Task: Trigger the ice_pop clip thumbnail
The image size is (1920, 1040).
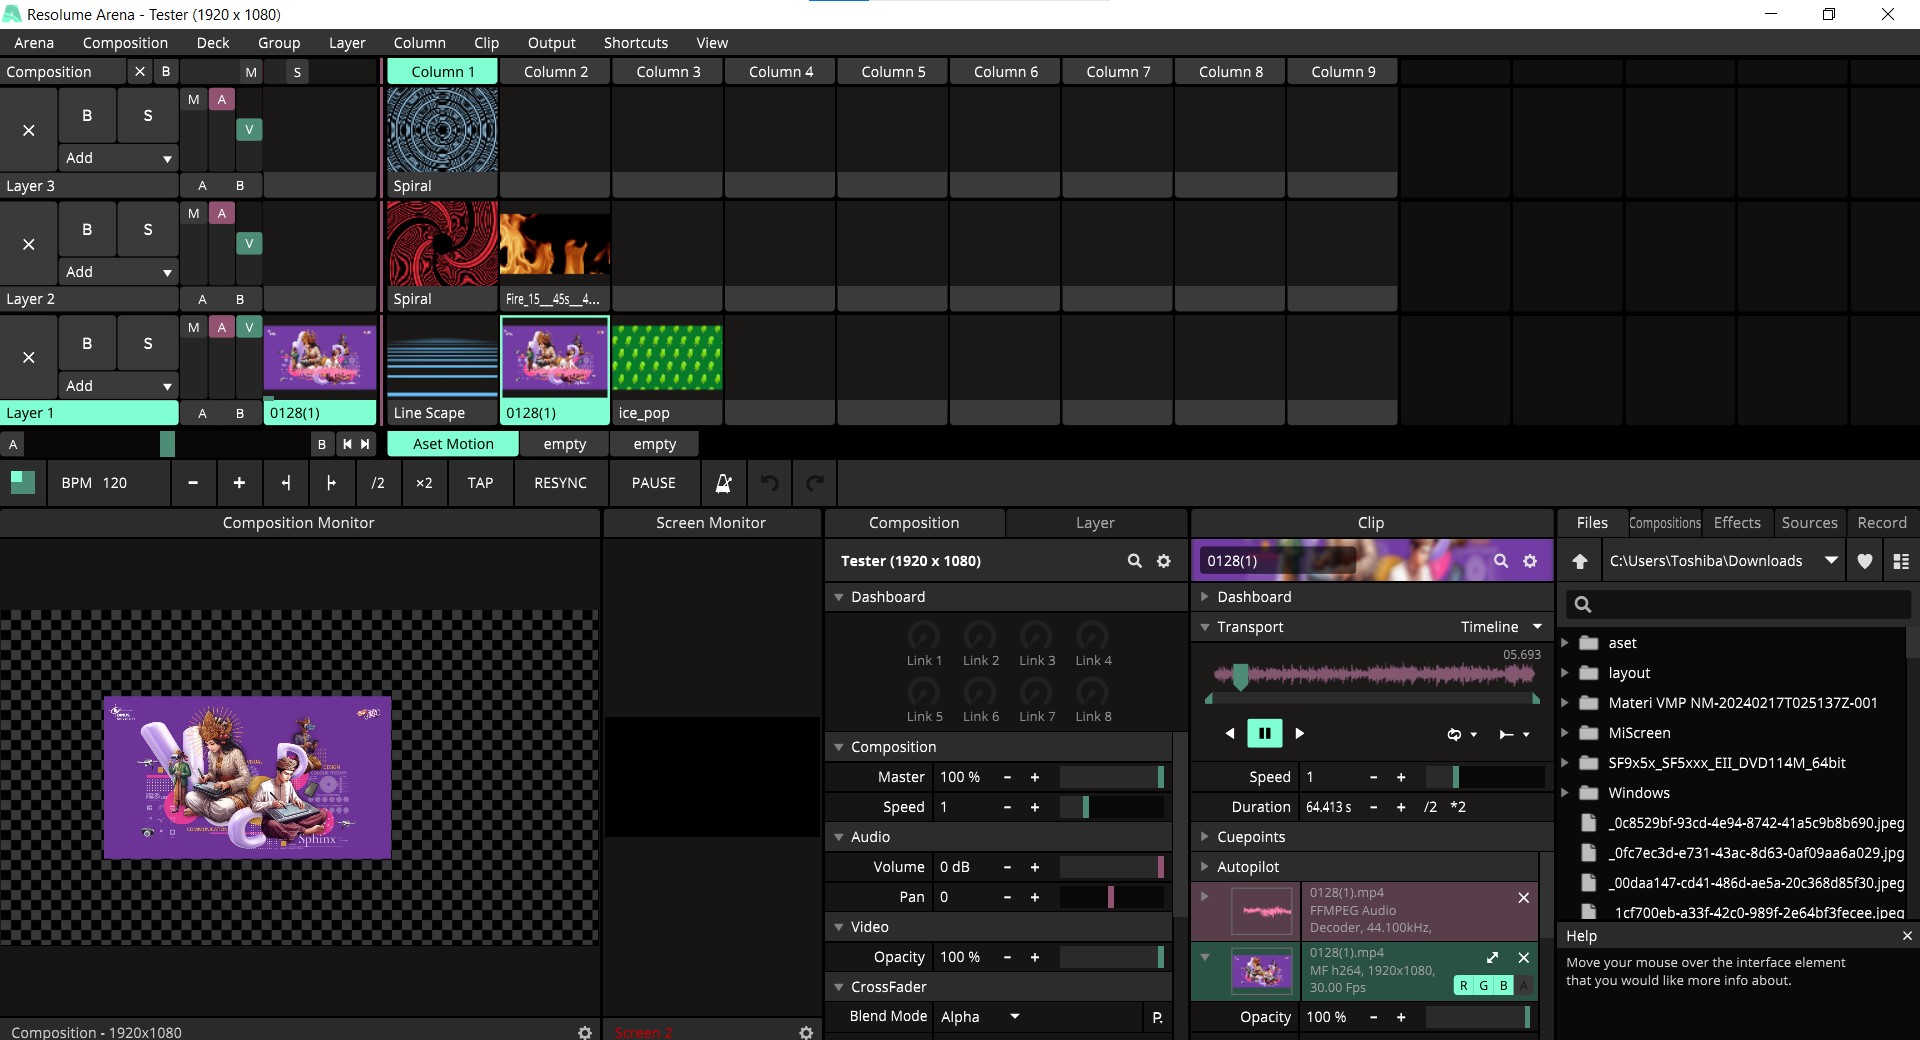Action: [667, 358]
